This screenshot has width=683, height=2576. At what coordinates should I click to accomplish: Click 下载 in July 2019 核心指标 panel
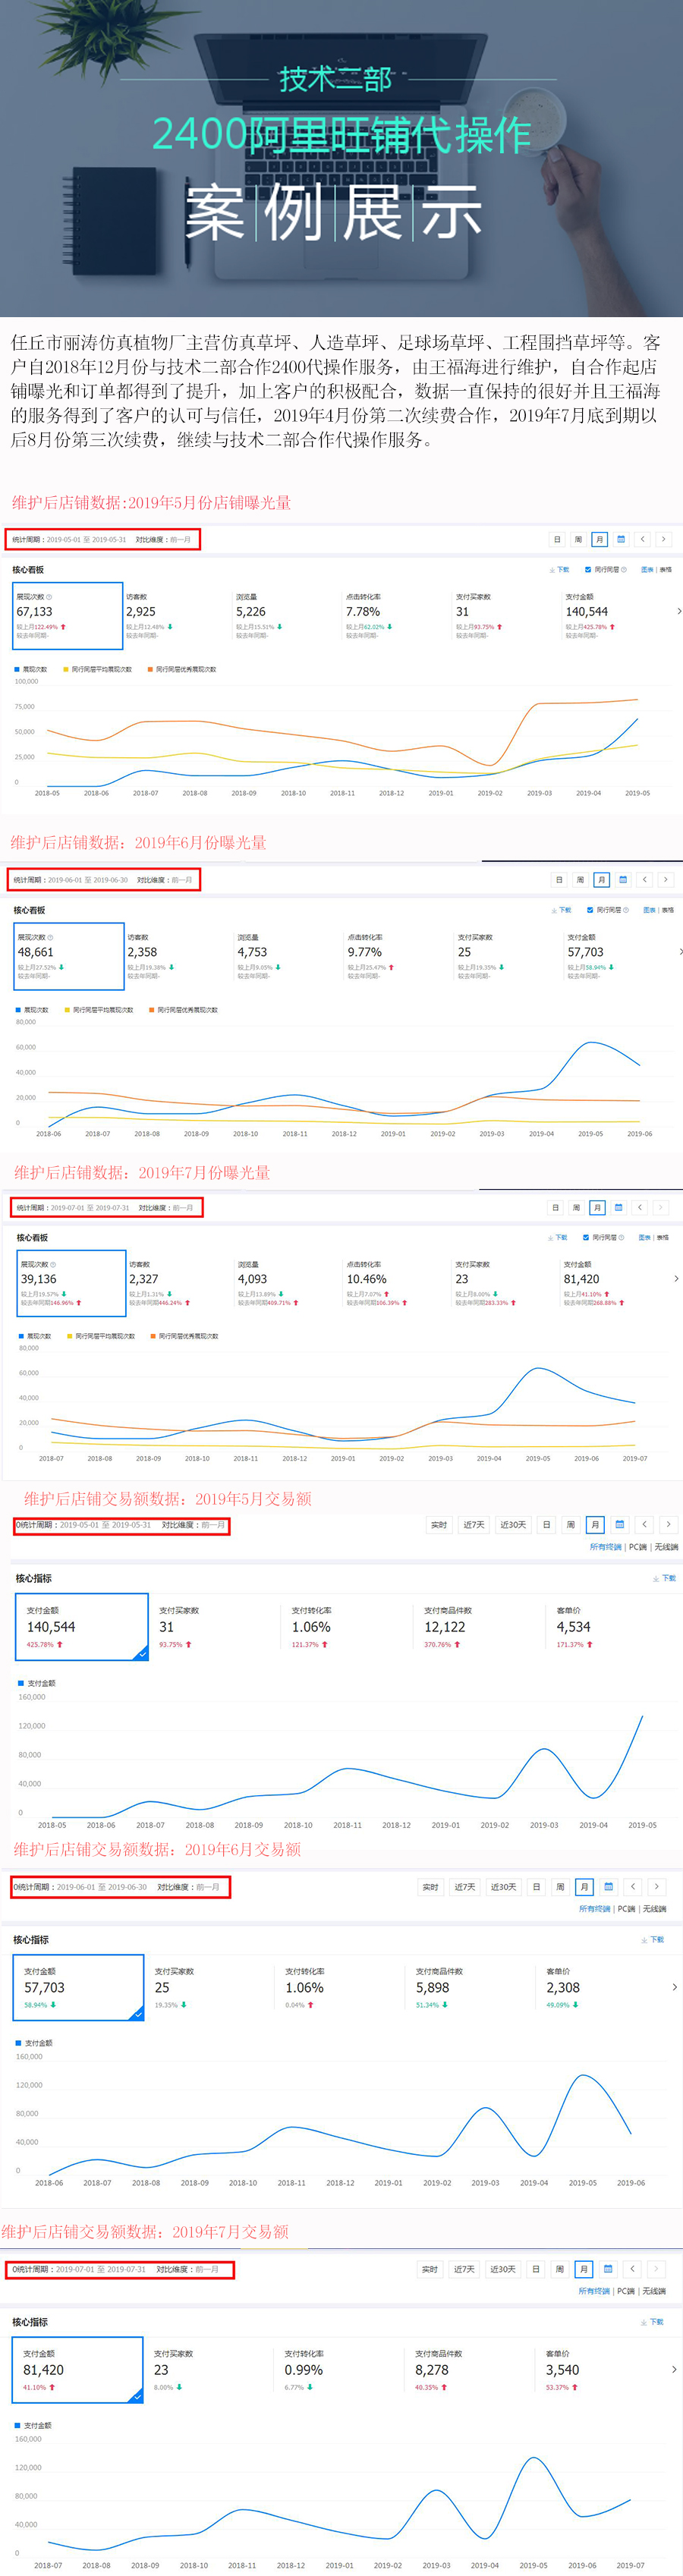click(653, 2321)
